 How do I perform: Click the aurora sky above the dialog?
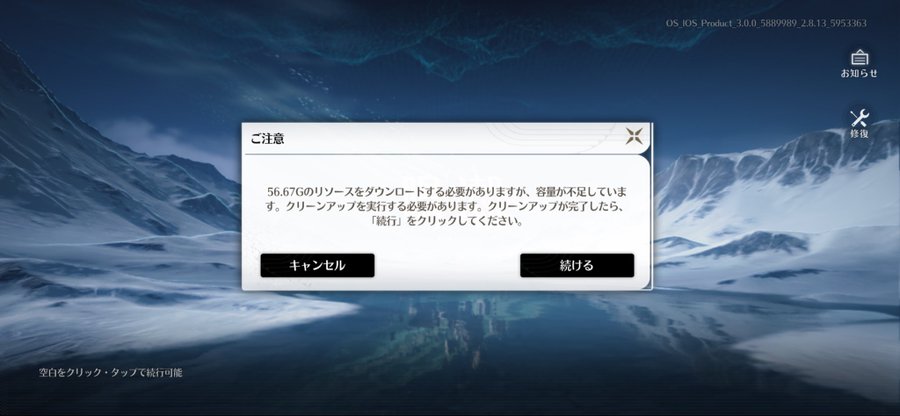pos(448,63)
